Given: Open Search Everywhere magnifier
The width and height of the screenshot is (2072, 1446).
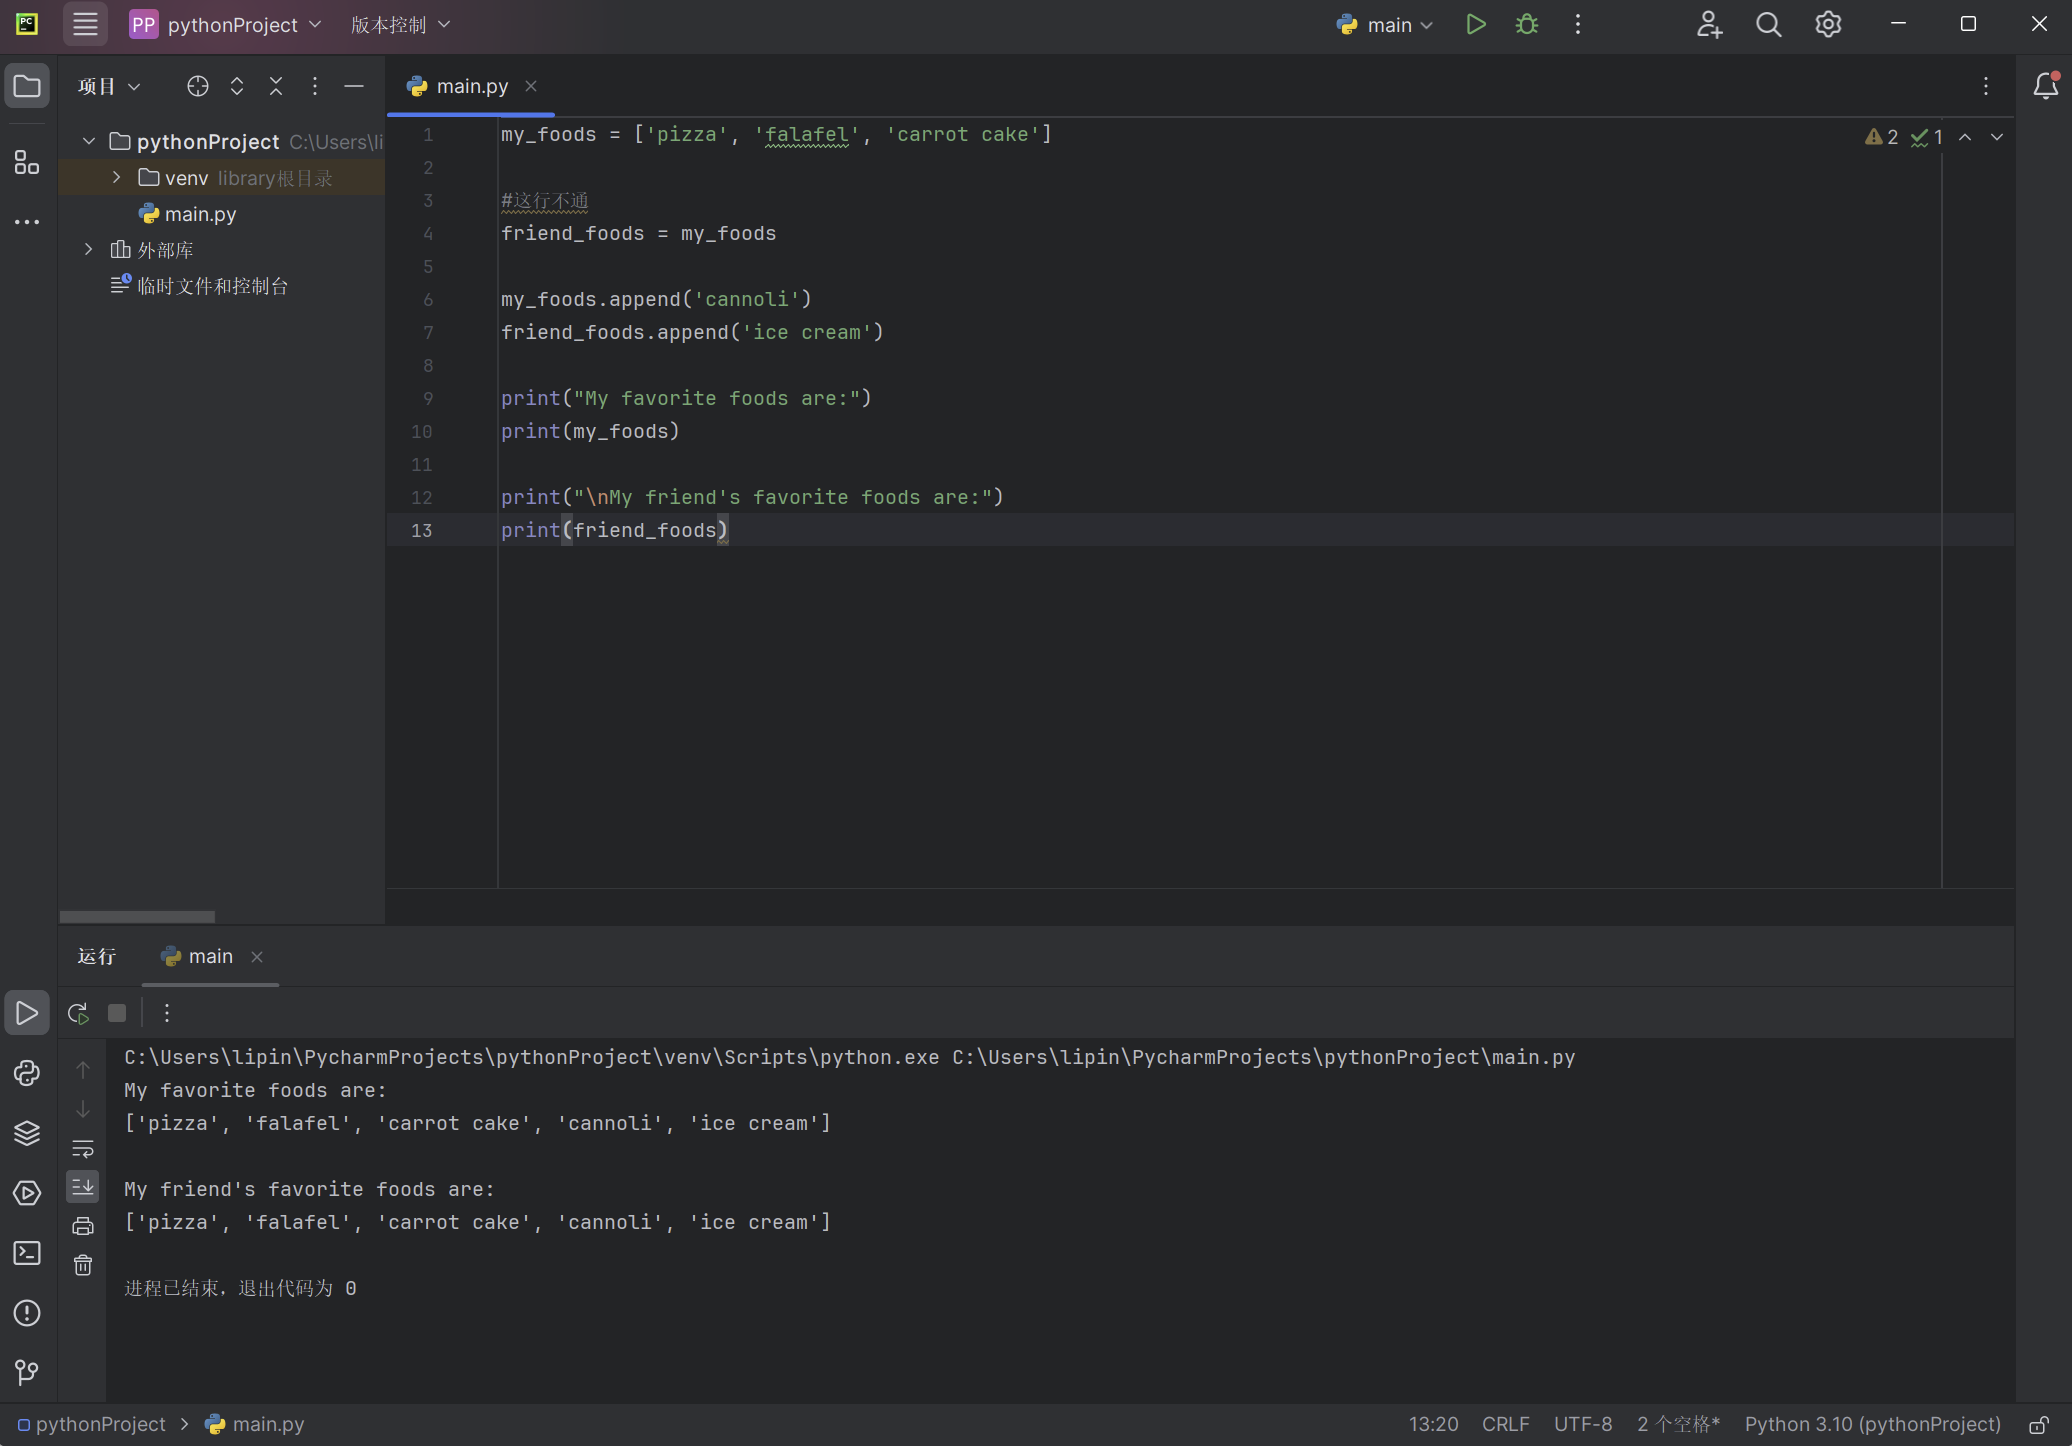Looking at the screenshot, I should pyautogui.click(x=1768, y=24).
